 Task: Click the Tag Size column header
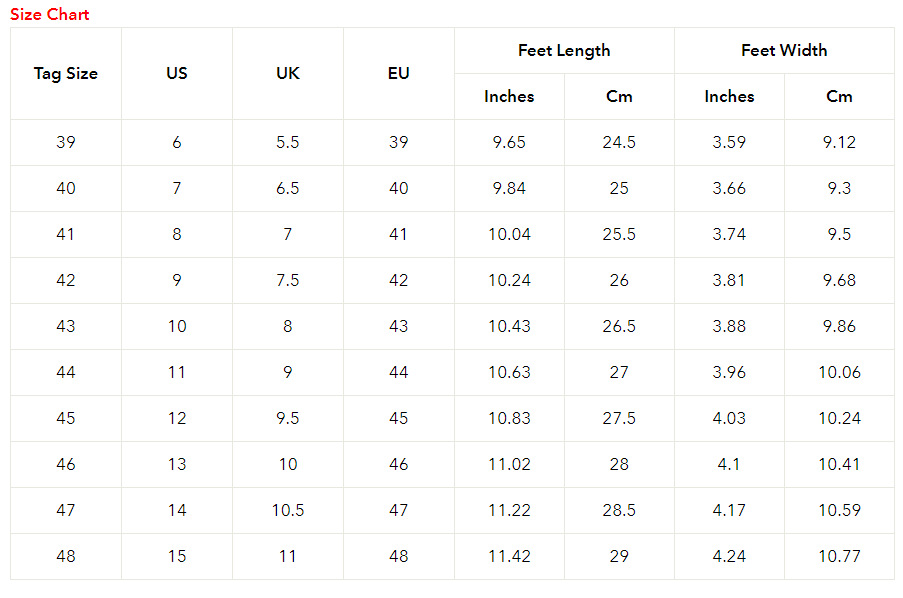click(66, 73)
